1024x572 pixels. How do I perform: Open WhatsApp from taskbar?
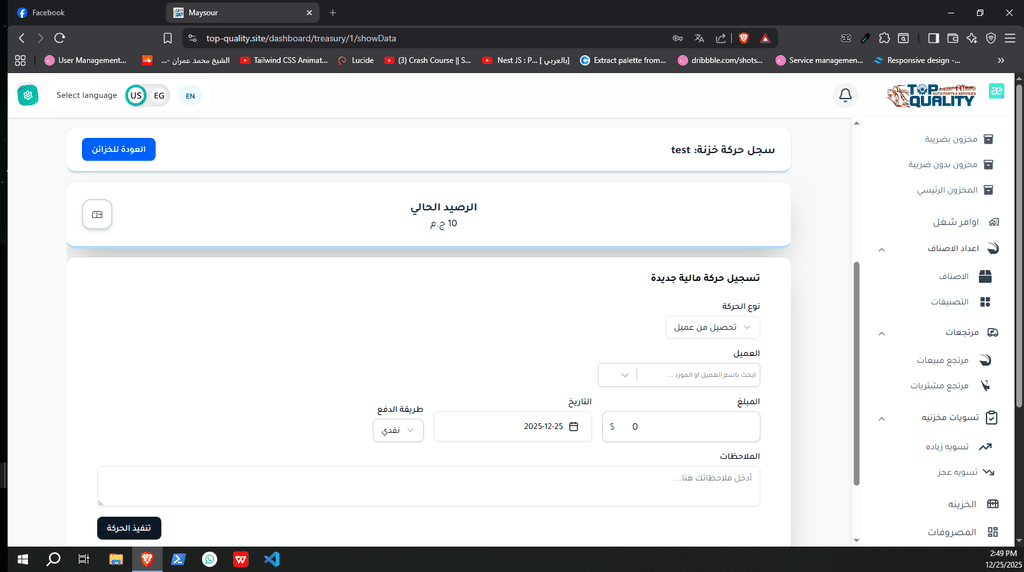pos(210,560)
